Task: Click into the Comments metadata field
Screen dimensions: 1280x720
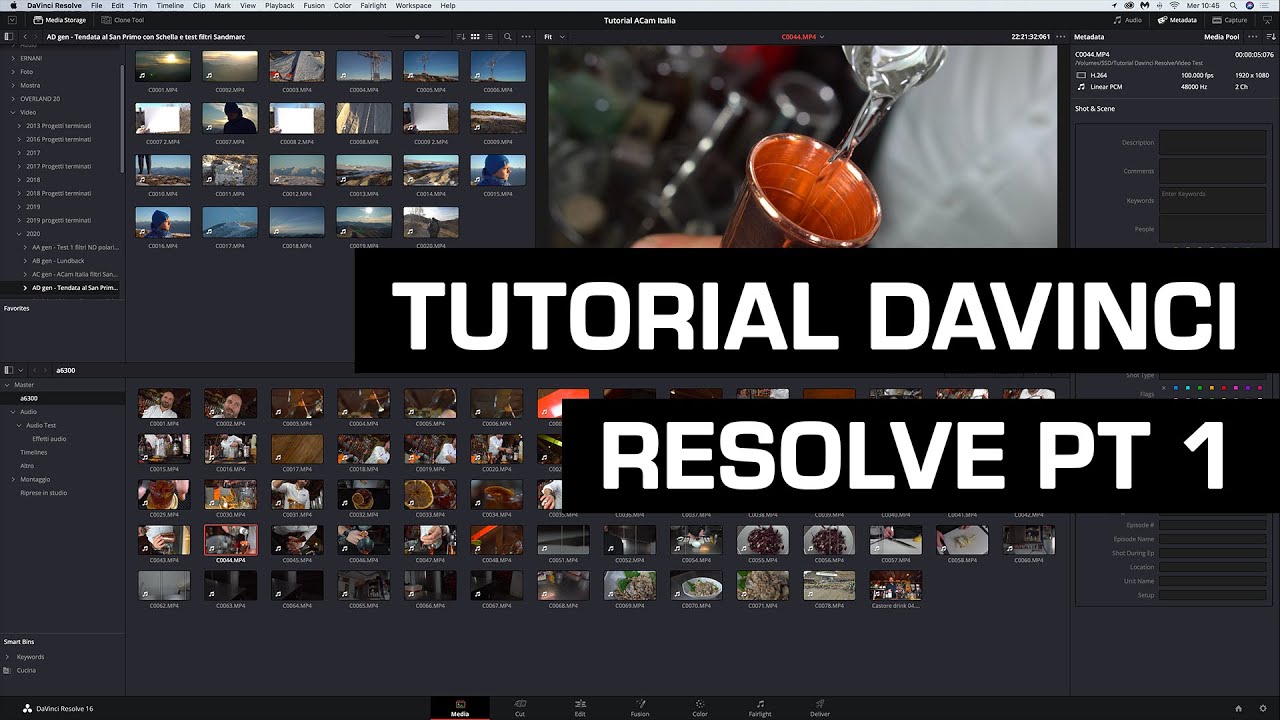Action: (x=1212, y=171)
